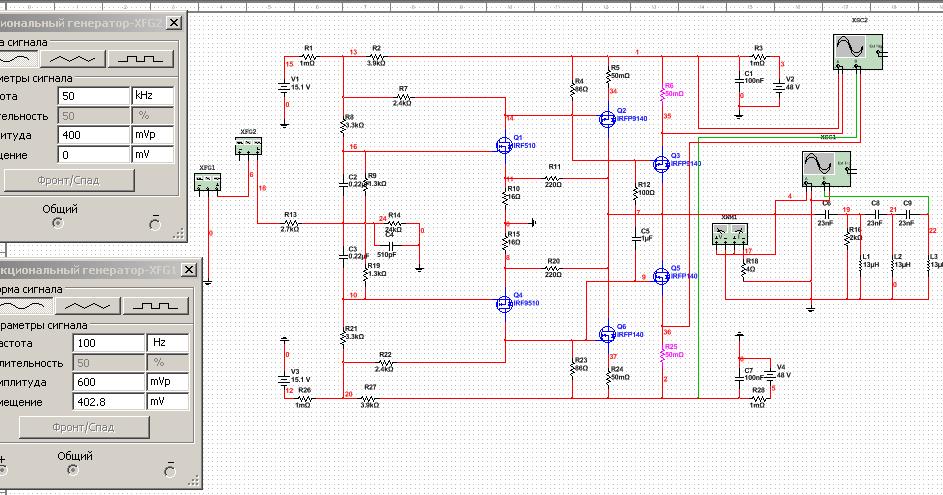This screenshot has width=943, height=495.
Task: Select capacitor C1 100nF
Action: click(740, 79)
